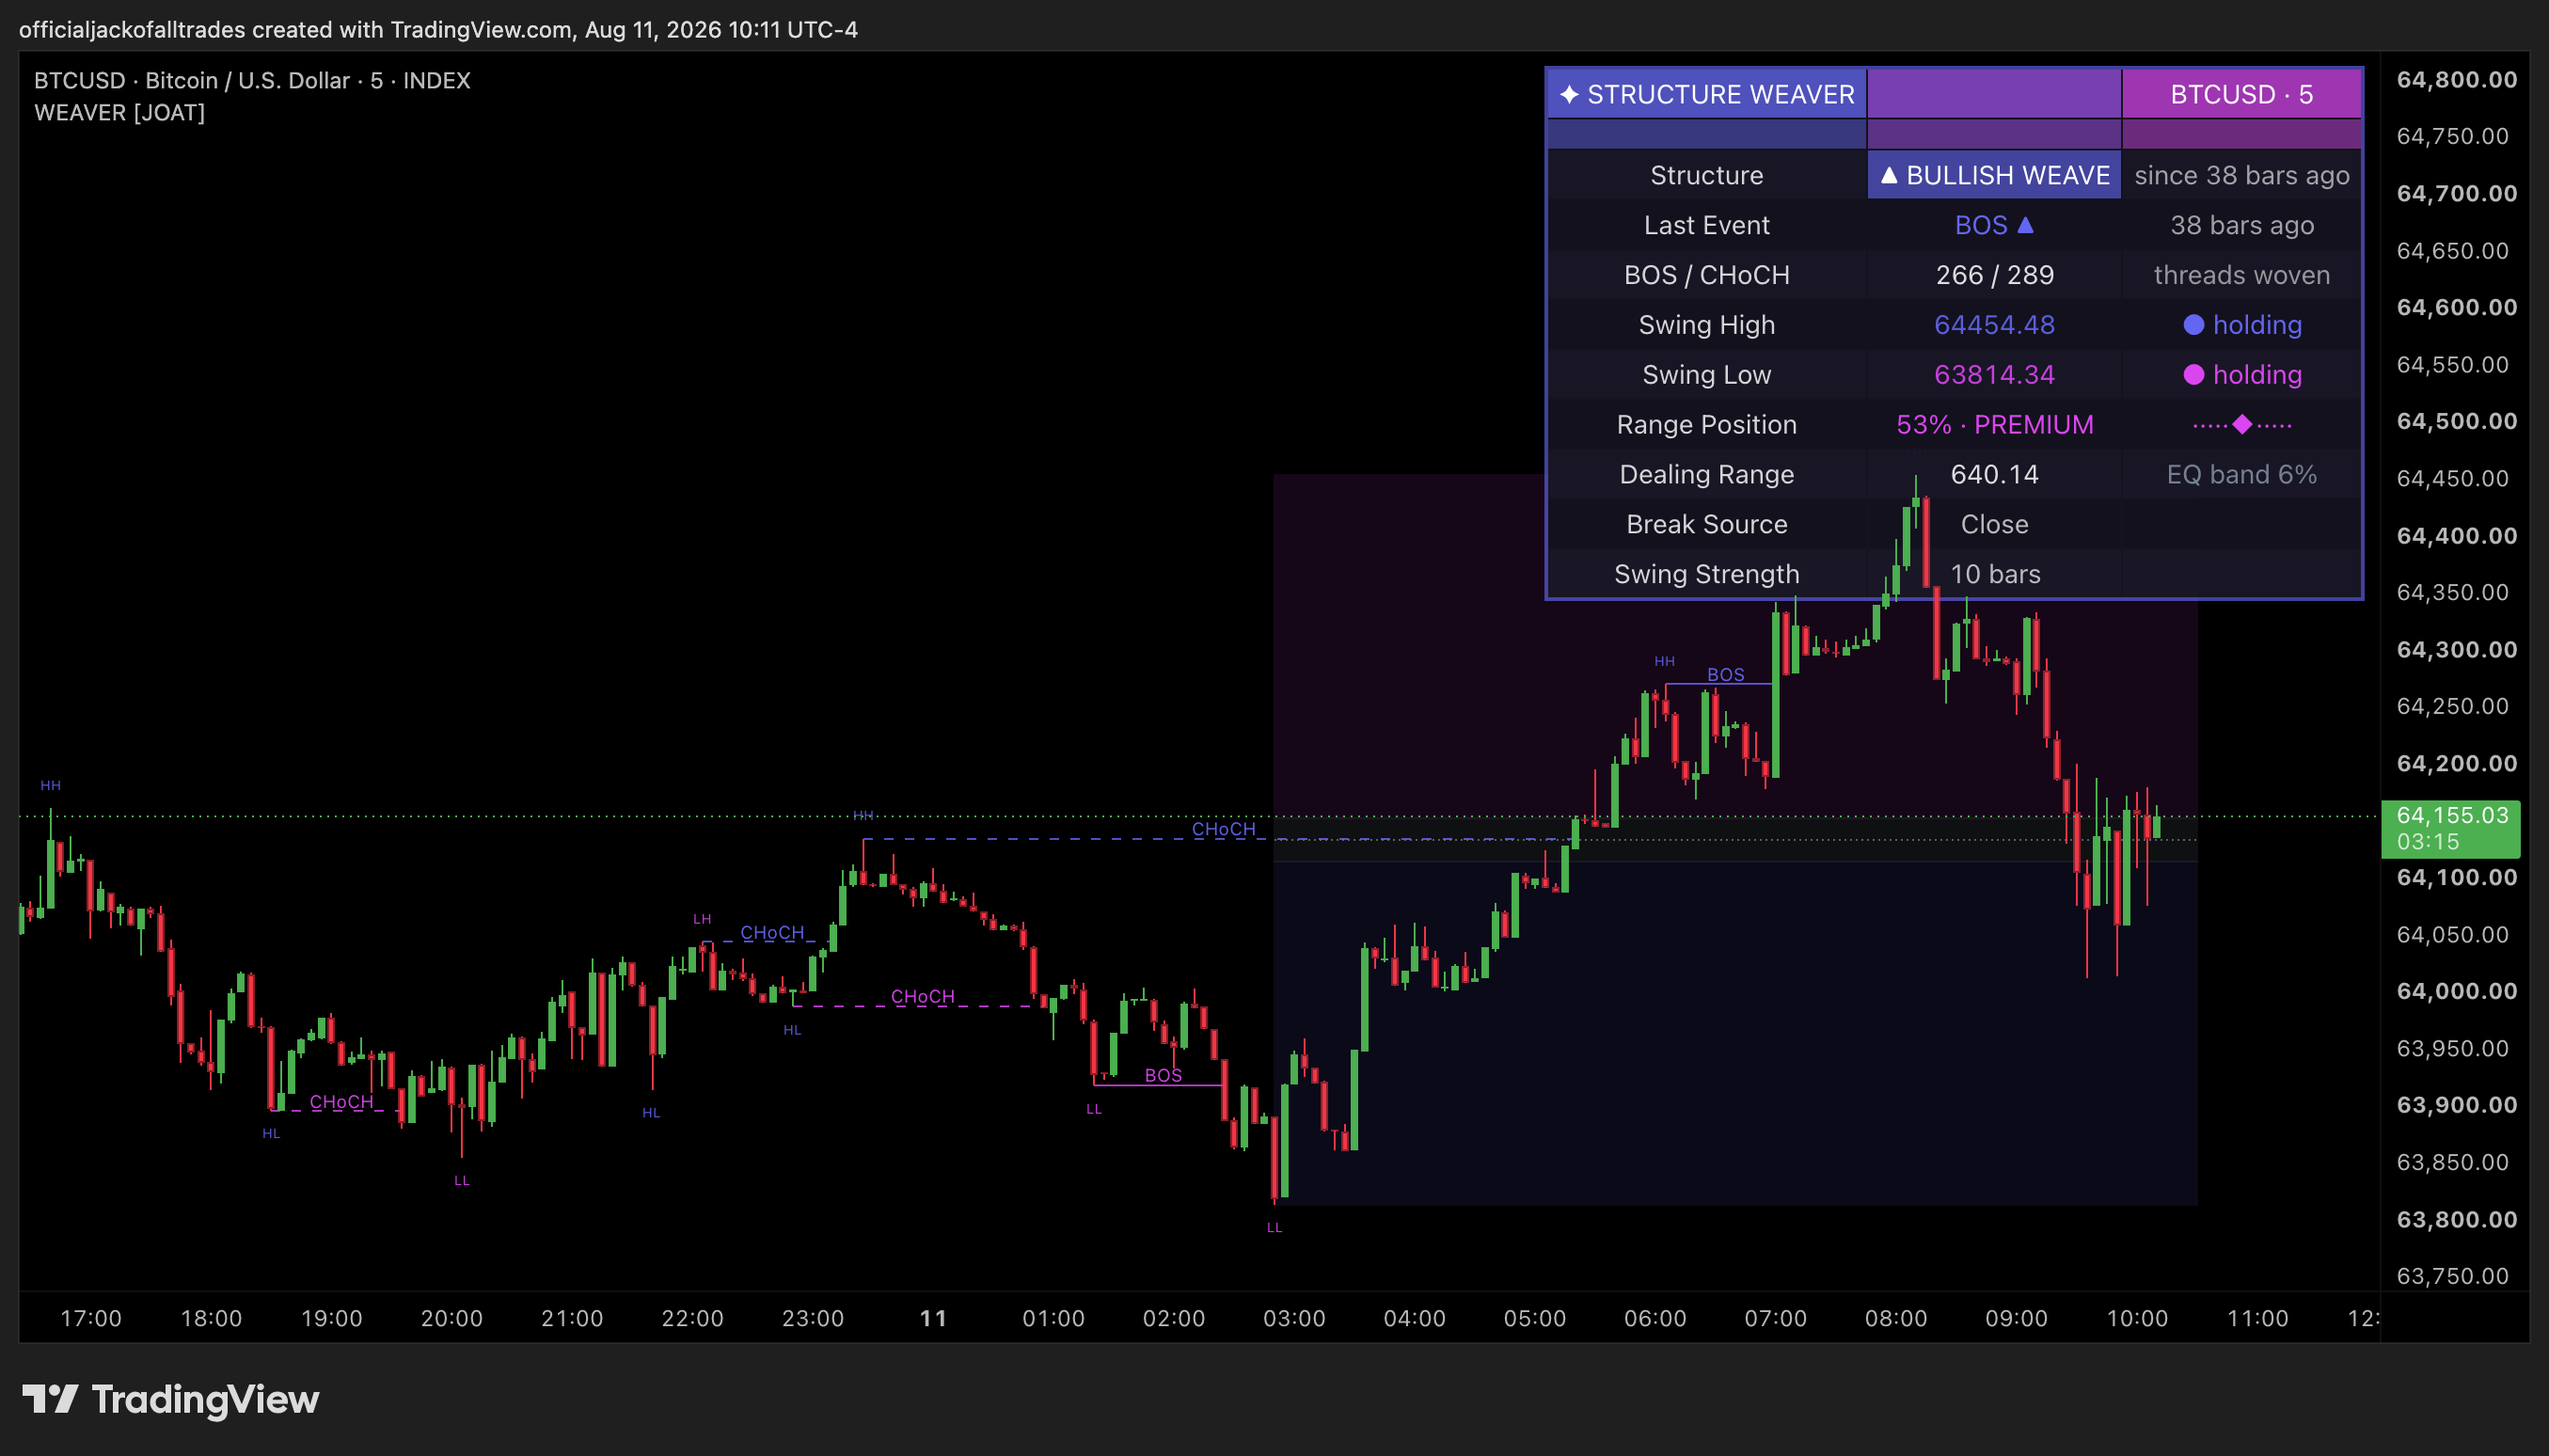Screen dimensions: 2549x1456
Task: Click the WEAVER [JOAT] indicator label
Action: [119, 112]
